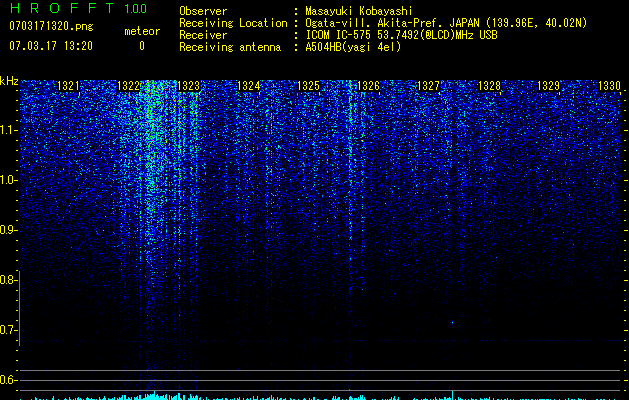Click the ICOM IC-575 receiver details
629x400 pixels.
[x=401, y=35]
